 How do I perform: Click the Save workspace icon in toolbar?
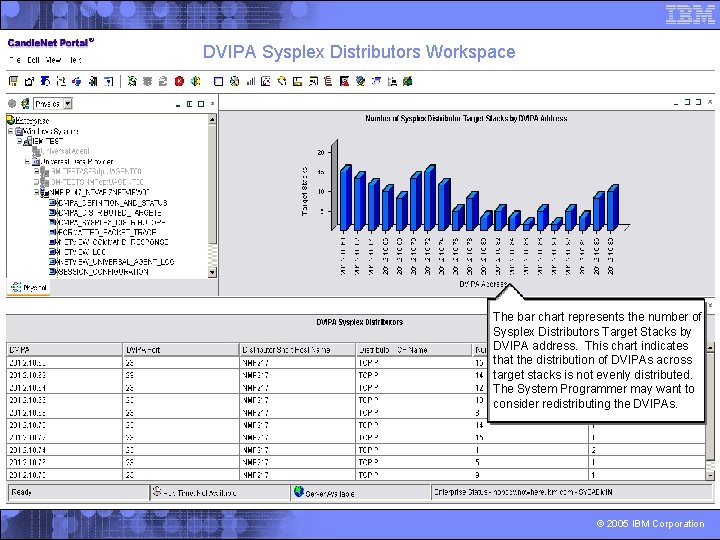tap(13, 81)
